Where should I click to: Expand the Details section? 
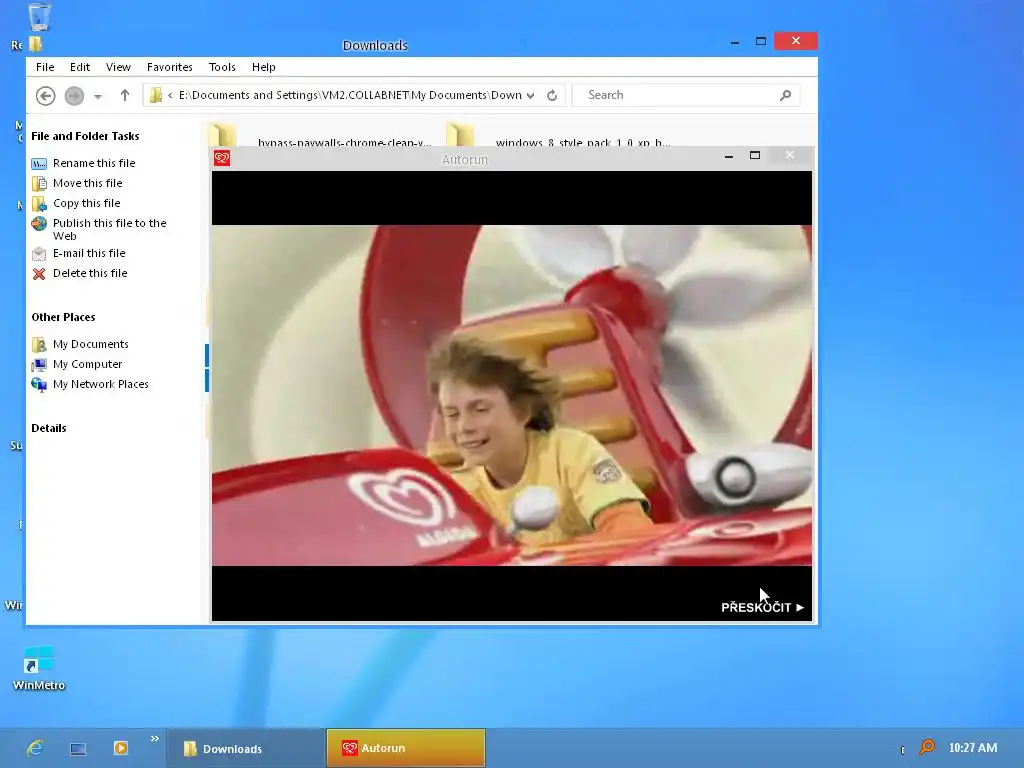coord(49,428)
